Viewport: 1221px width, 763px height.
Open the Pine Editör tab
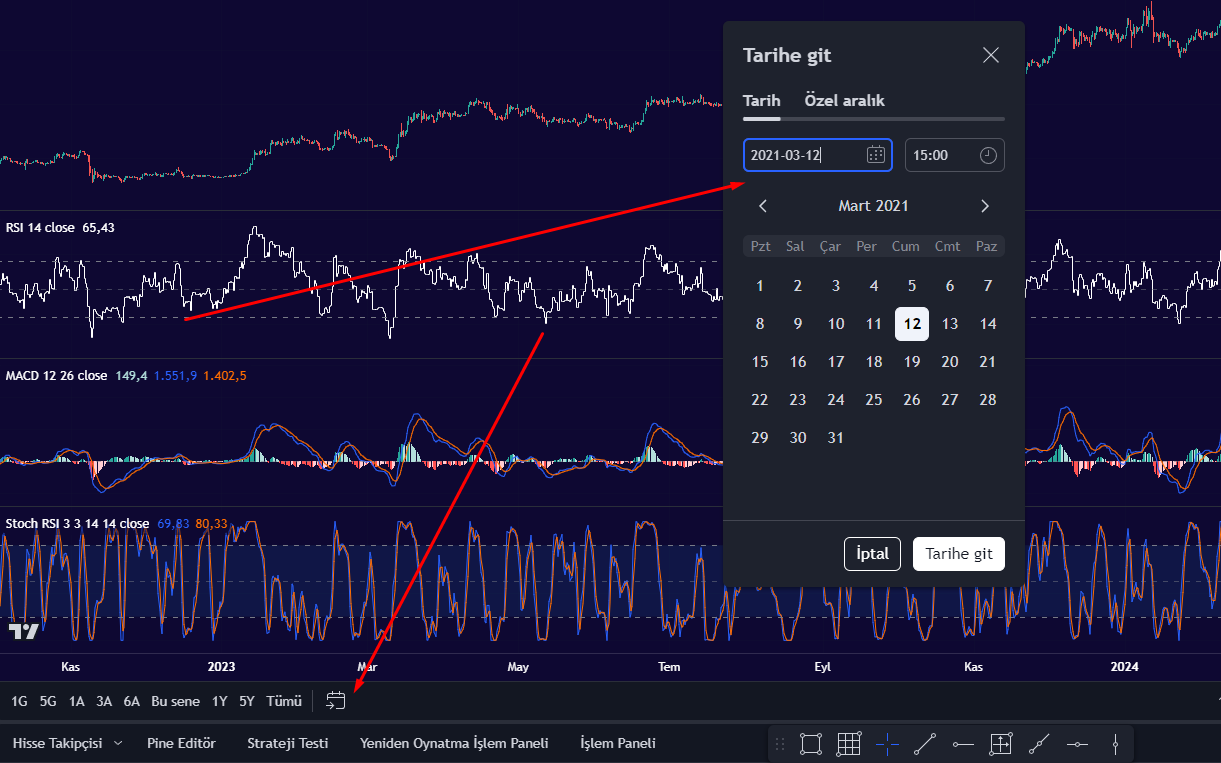tap(181, 743)
